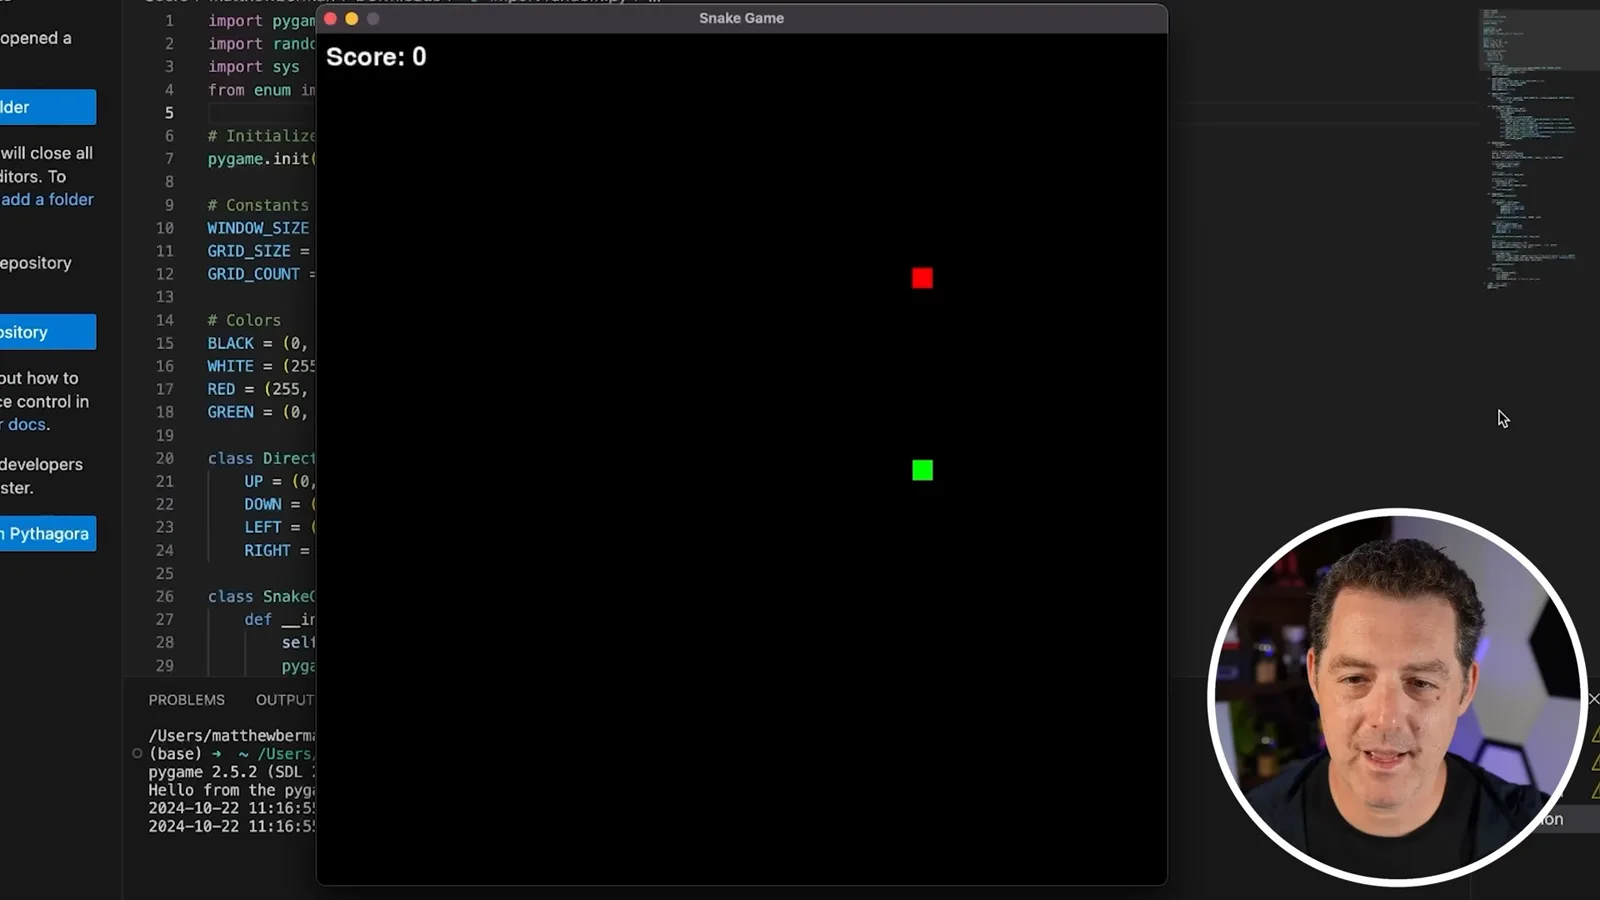Minimize the Snake Game window

click(x=352, y=18)
